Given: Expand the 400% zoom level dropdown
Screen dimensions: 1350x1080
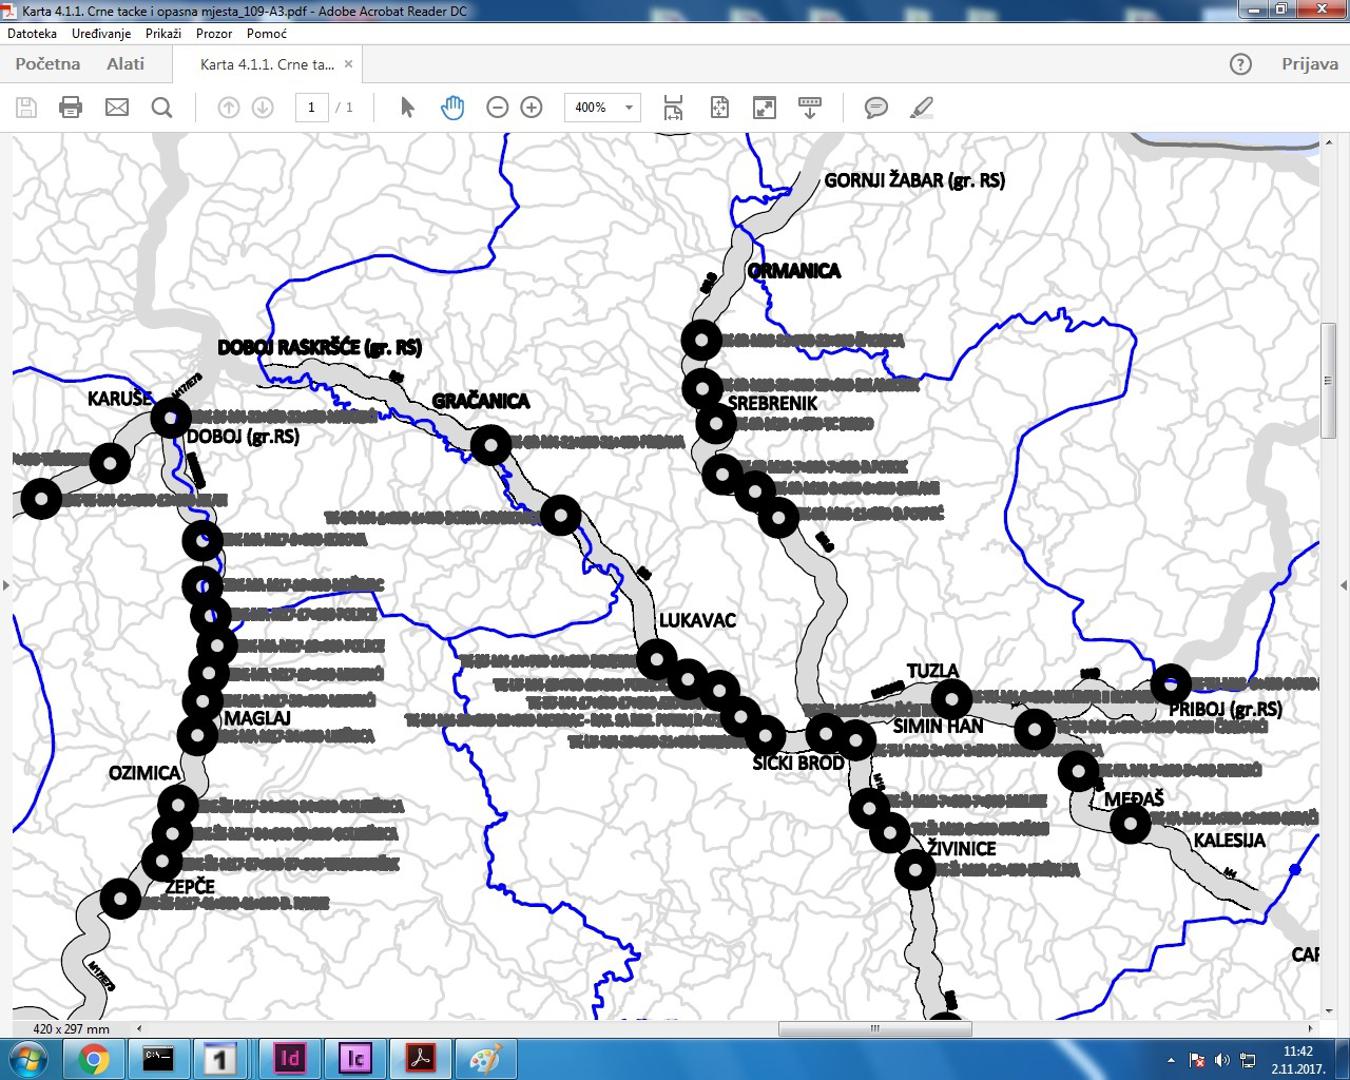Looking at the screenshot, I should pos(629,107).
